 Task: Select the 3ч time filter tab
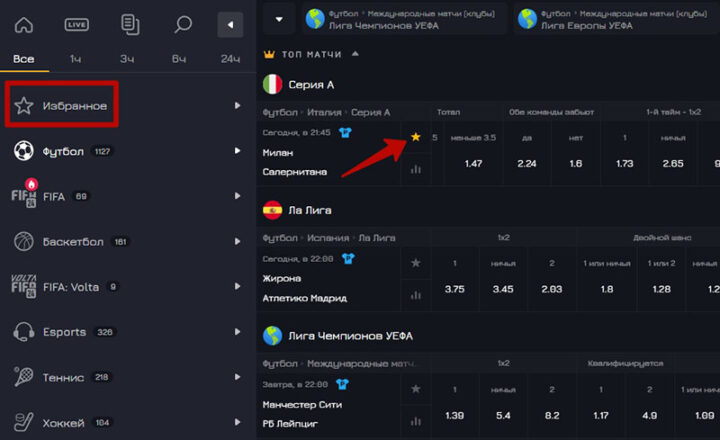[x=127, y=59]
